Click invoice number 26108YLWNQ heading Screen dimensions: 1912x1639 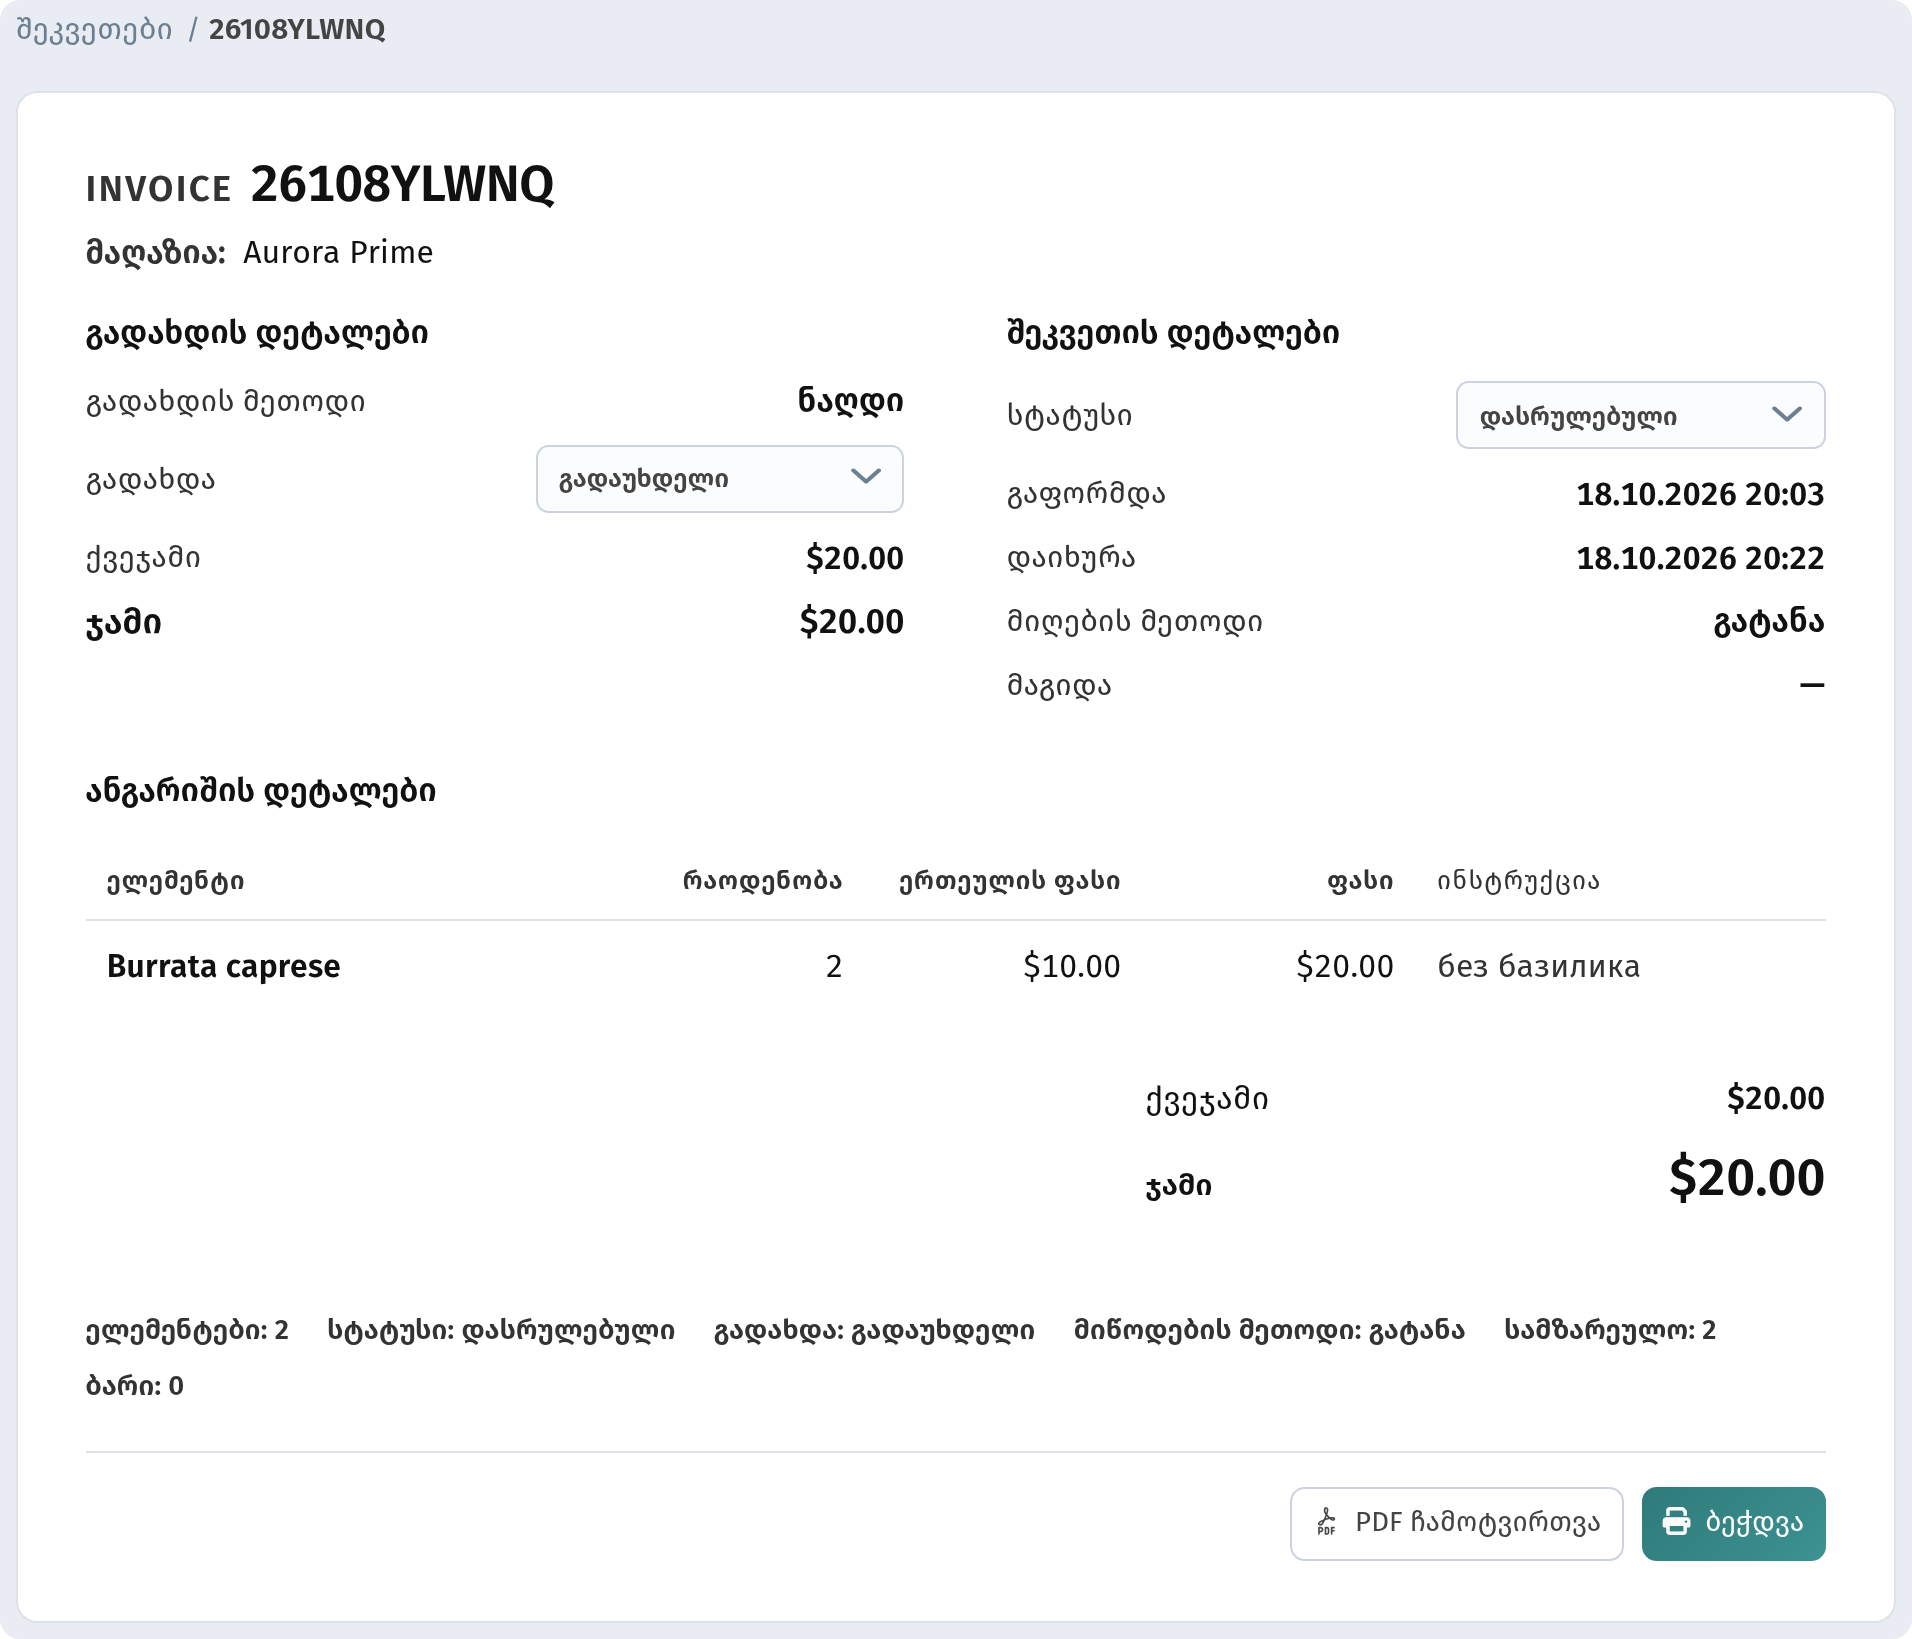click(402, 184)
